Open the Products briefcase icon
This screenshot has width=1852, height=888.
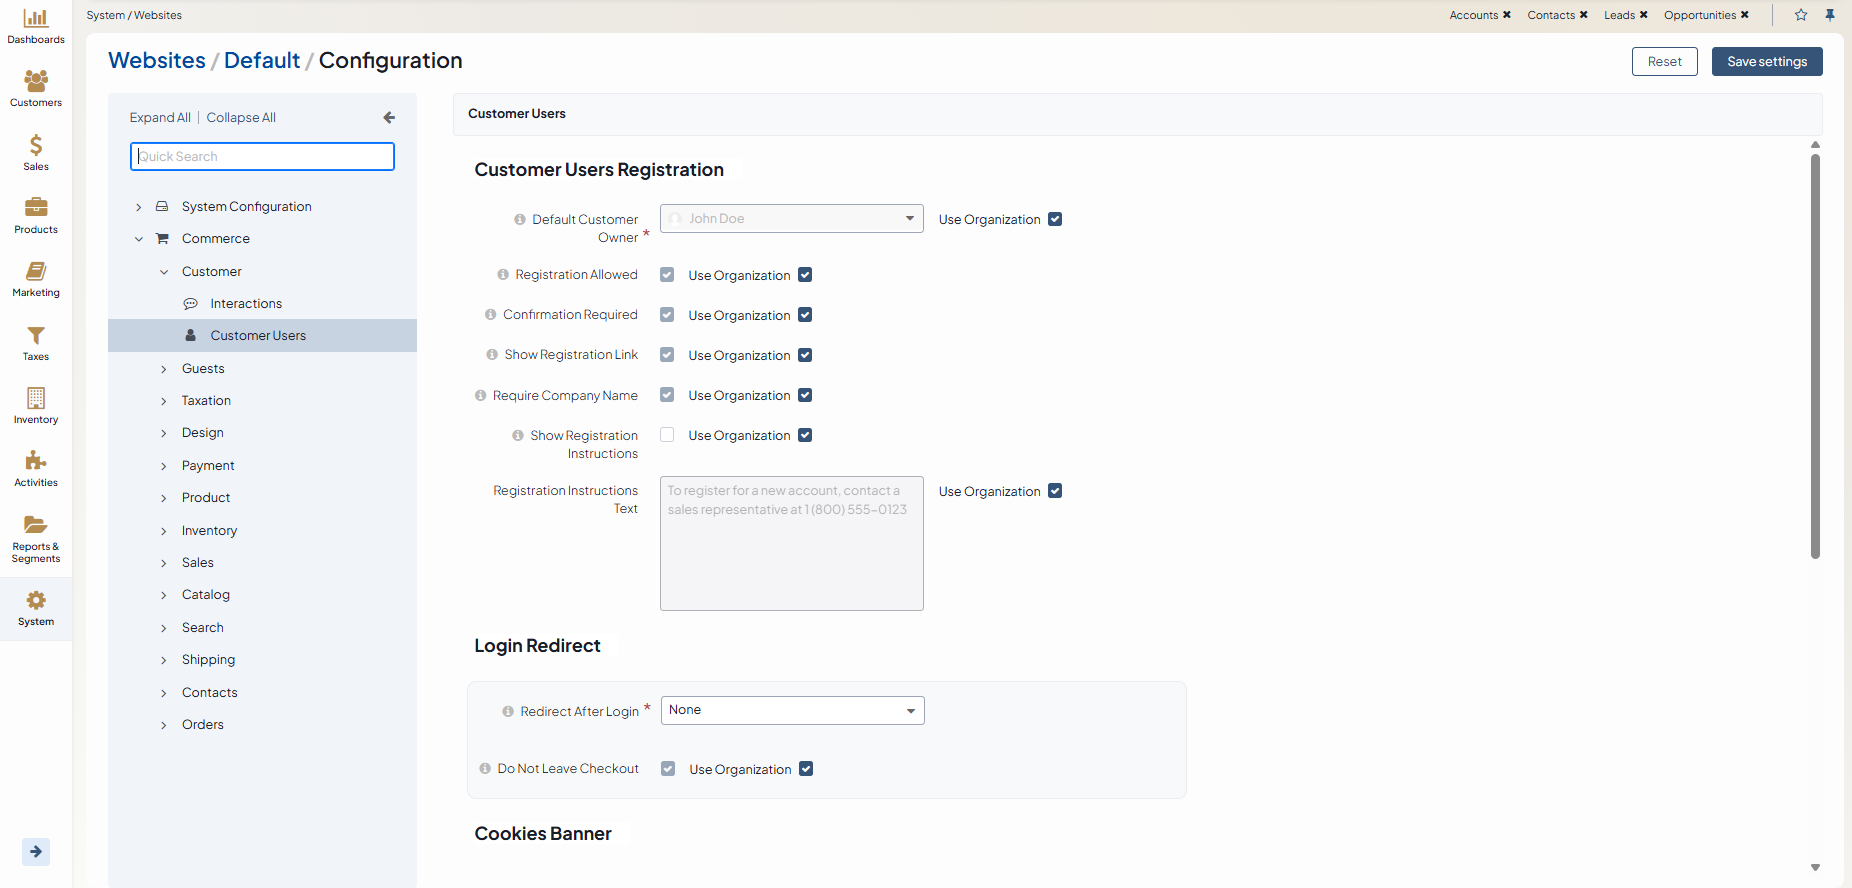click(x=36, y=208)
